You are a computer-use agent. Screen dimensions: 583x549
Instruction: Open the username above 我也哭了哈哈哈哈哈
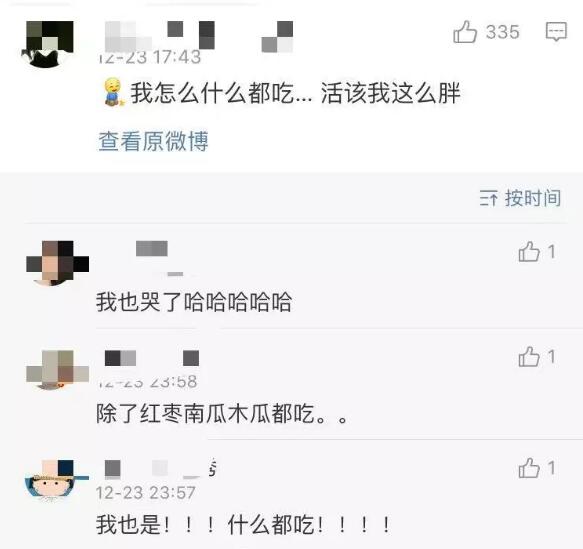pyautogui.click(x=152, y=249)
